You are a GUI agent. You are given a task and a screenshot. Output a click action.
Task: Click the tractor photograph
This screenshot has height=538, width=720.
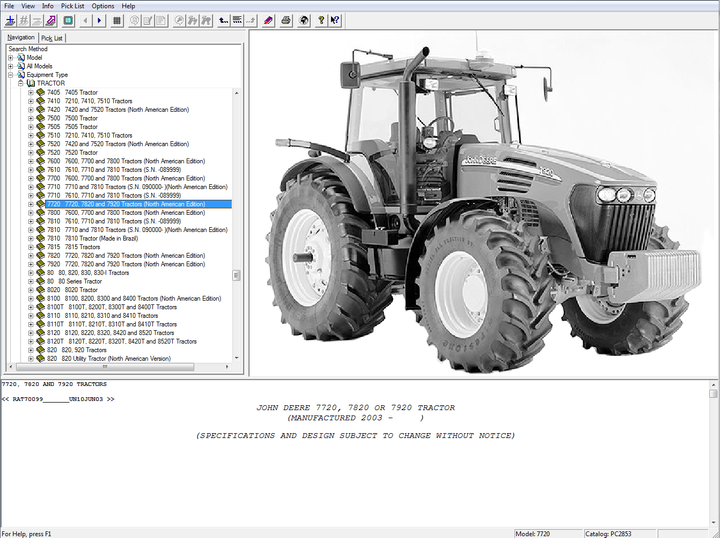(x=485, y=203)
